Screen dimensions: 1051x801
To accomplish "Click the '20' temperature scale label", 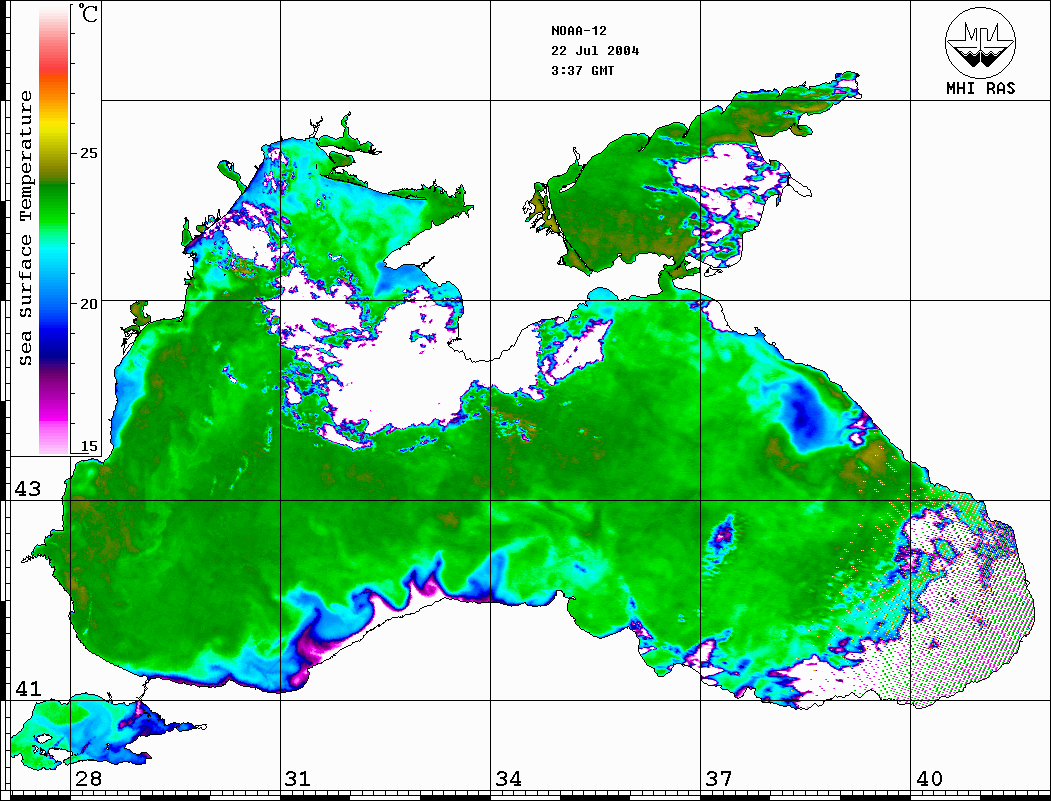I will (89, 304).
